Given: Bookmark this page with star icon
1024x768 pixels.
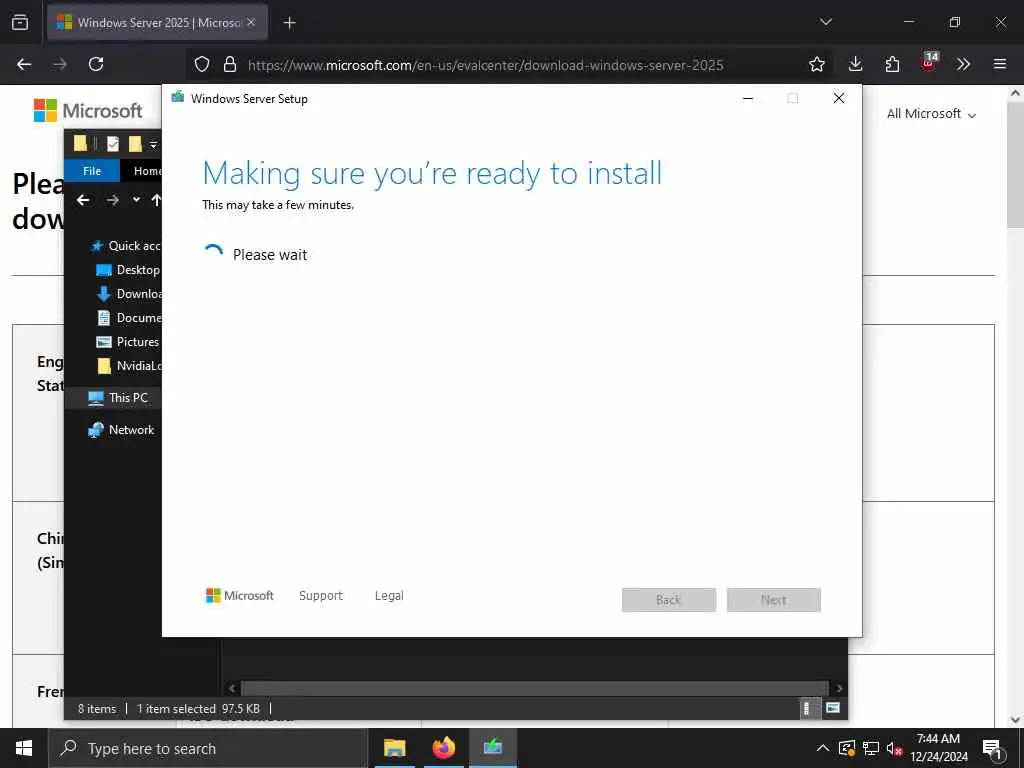Looking at the screenshot, I should (x=816, y=64).
